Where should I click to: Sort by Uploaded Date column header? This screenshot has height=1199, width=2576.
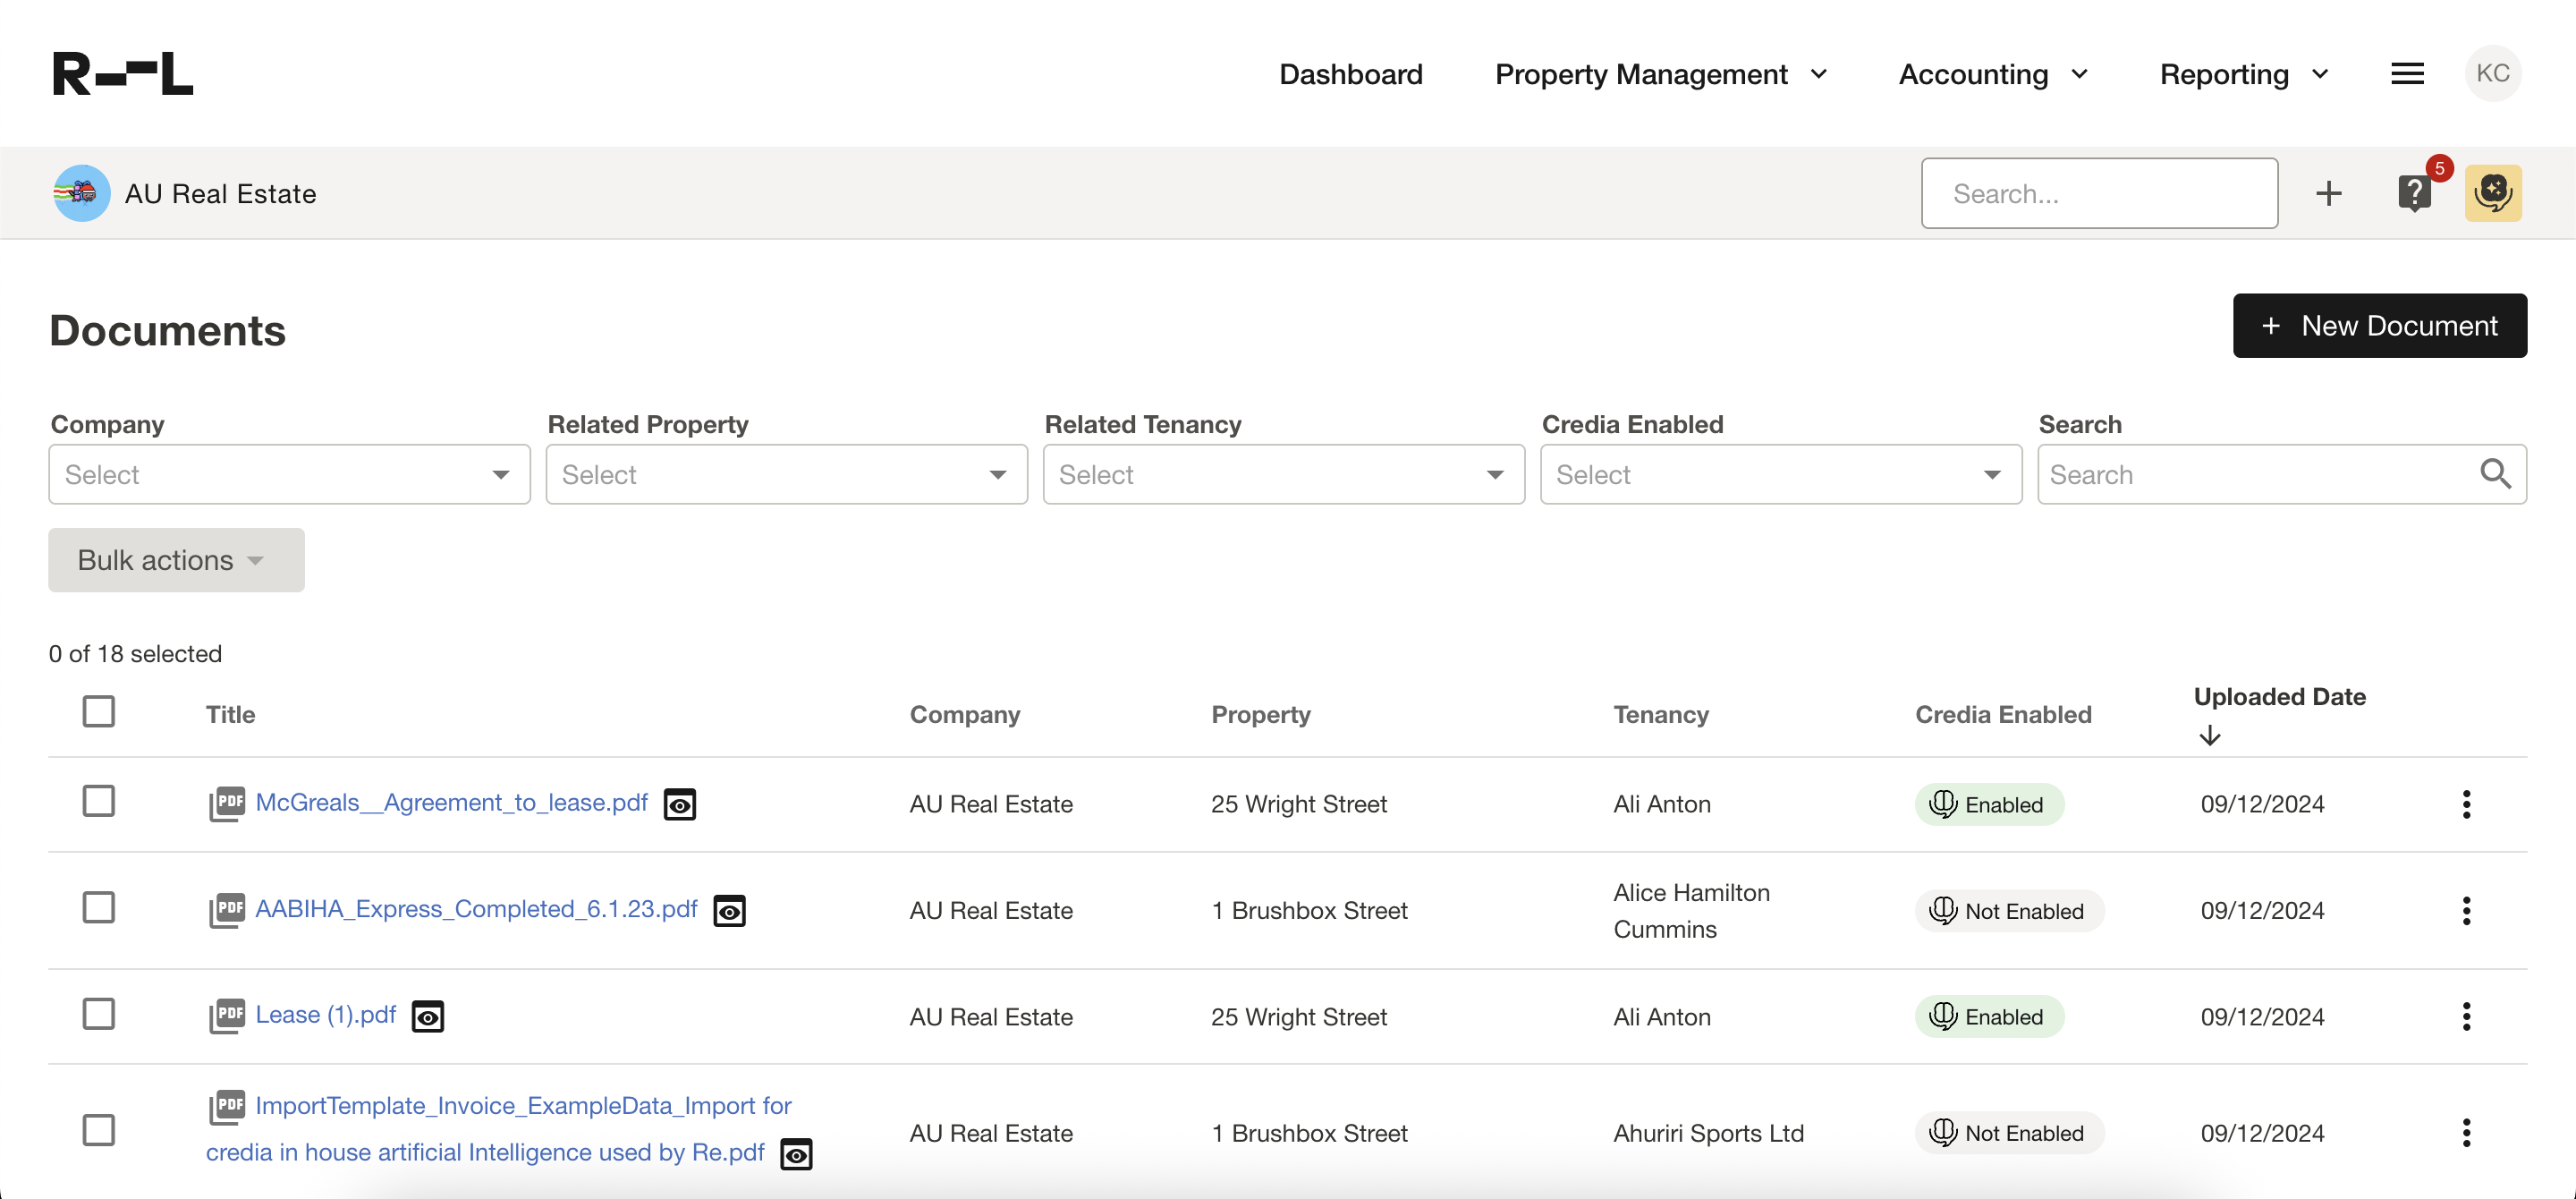pos(2279,697)
